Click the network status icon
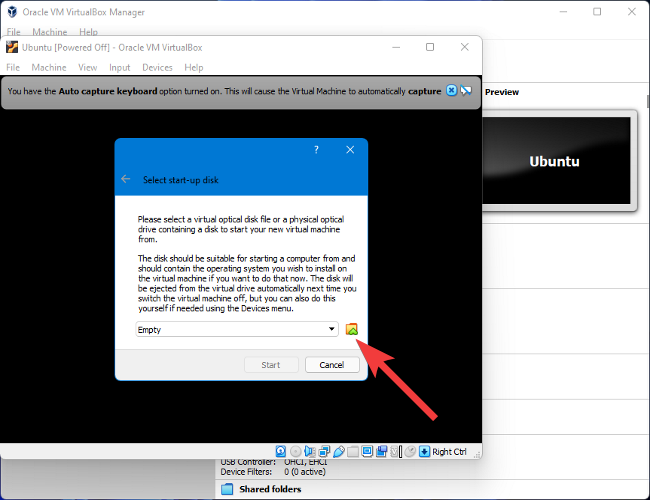Viewport: 650px width, 500px height. [x=324, y=451]
